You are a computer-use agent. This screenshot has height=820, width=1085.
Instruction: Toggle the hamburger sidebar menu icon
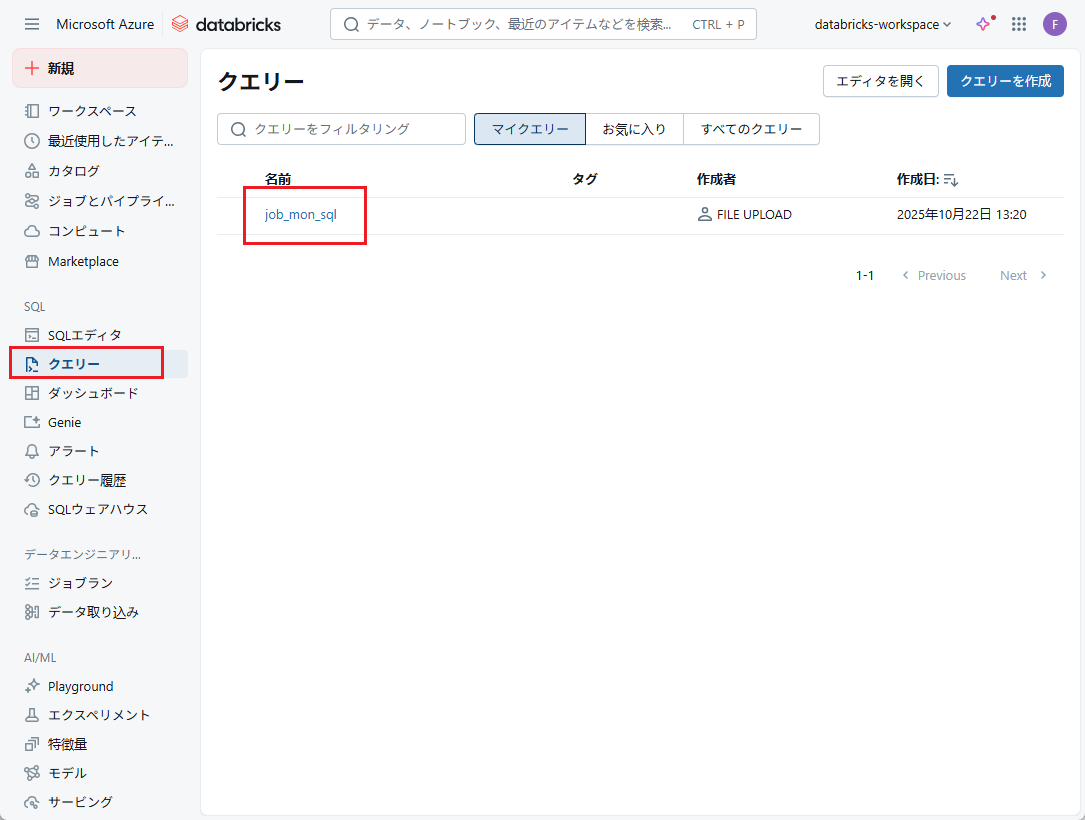point(32,24)
